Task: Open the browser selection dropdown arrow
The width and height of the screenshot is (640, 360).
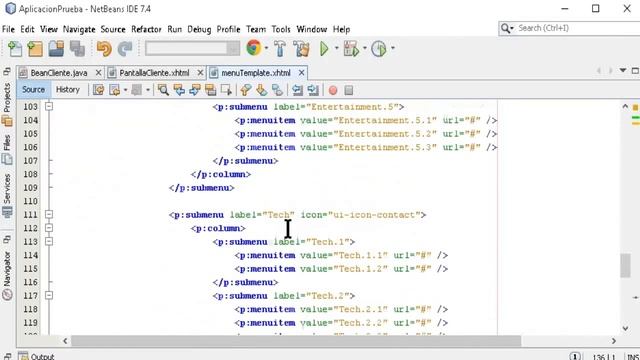Action: coord(267,48)
